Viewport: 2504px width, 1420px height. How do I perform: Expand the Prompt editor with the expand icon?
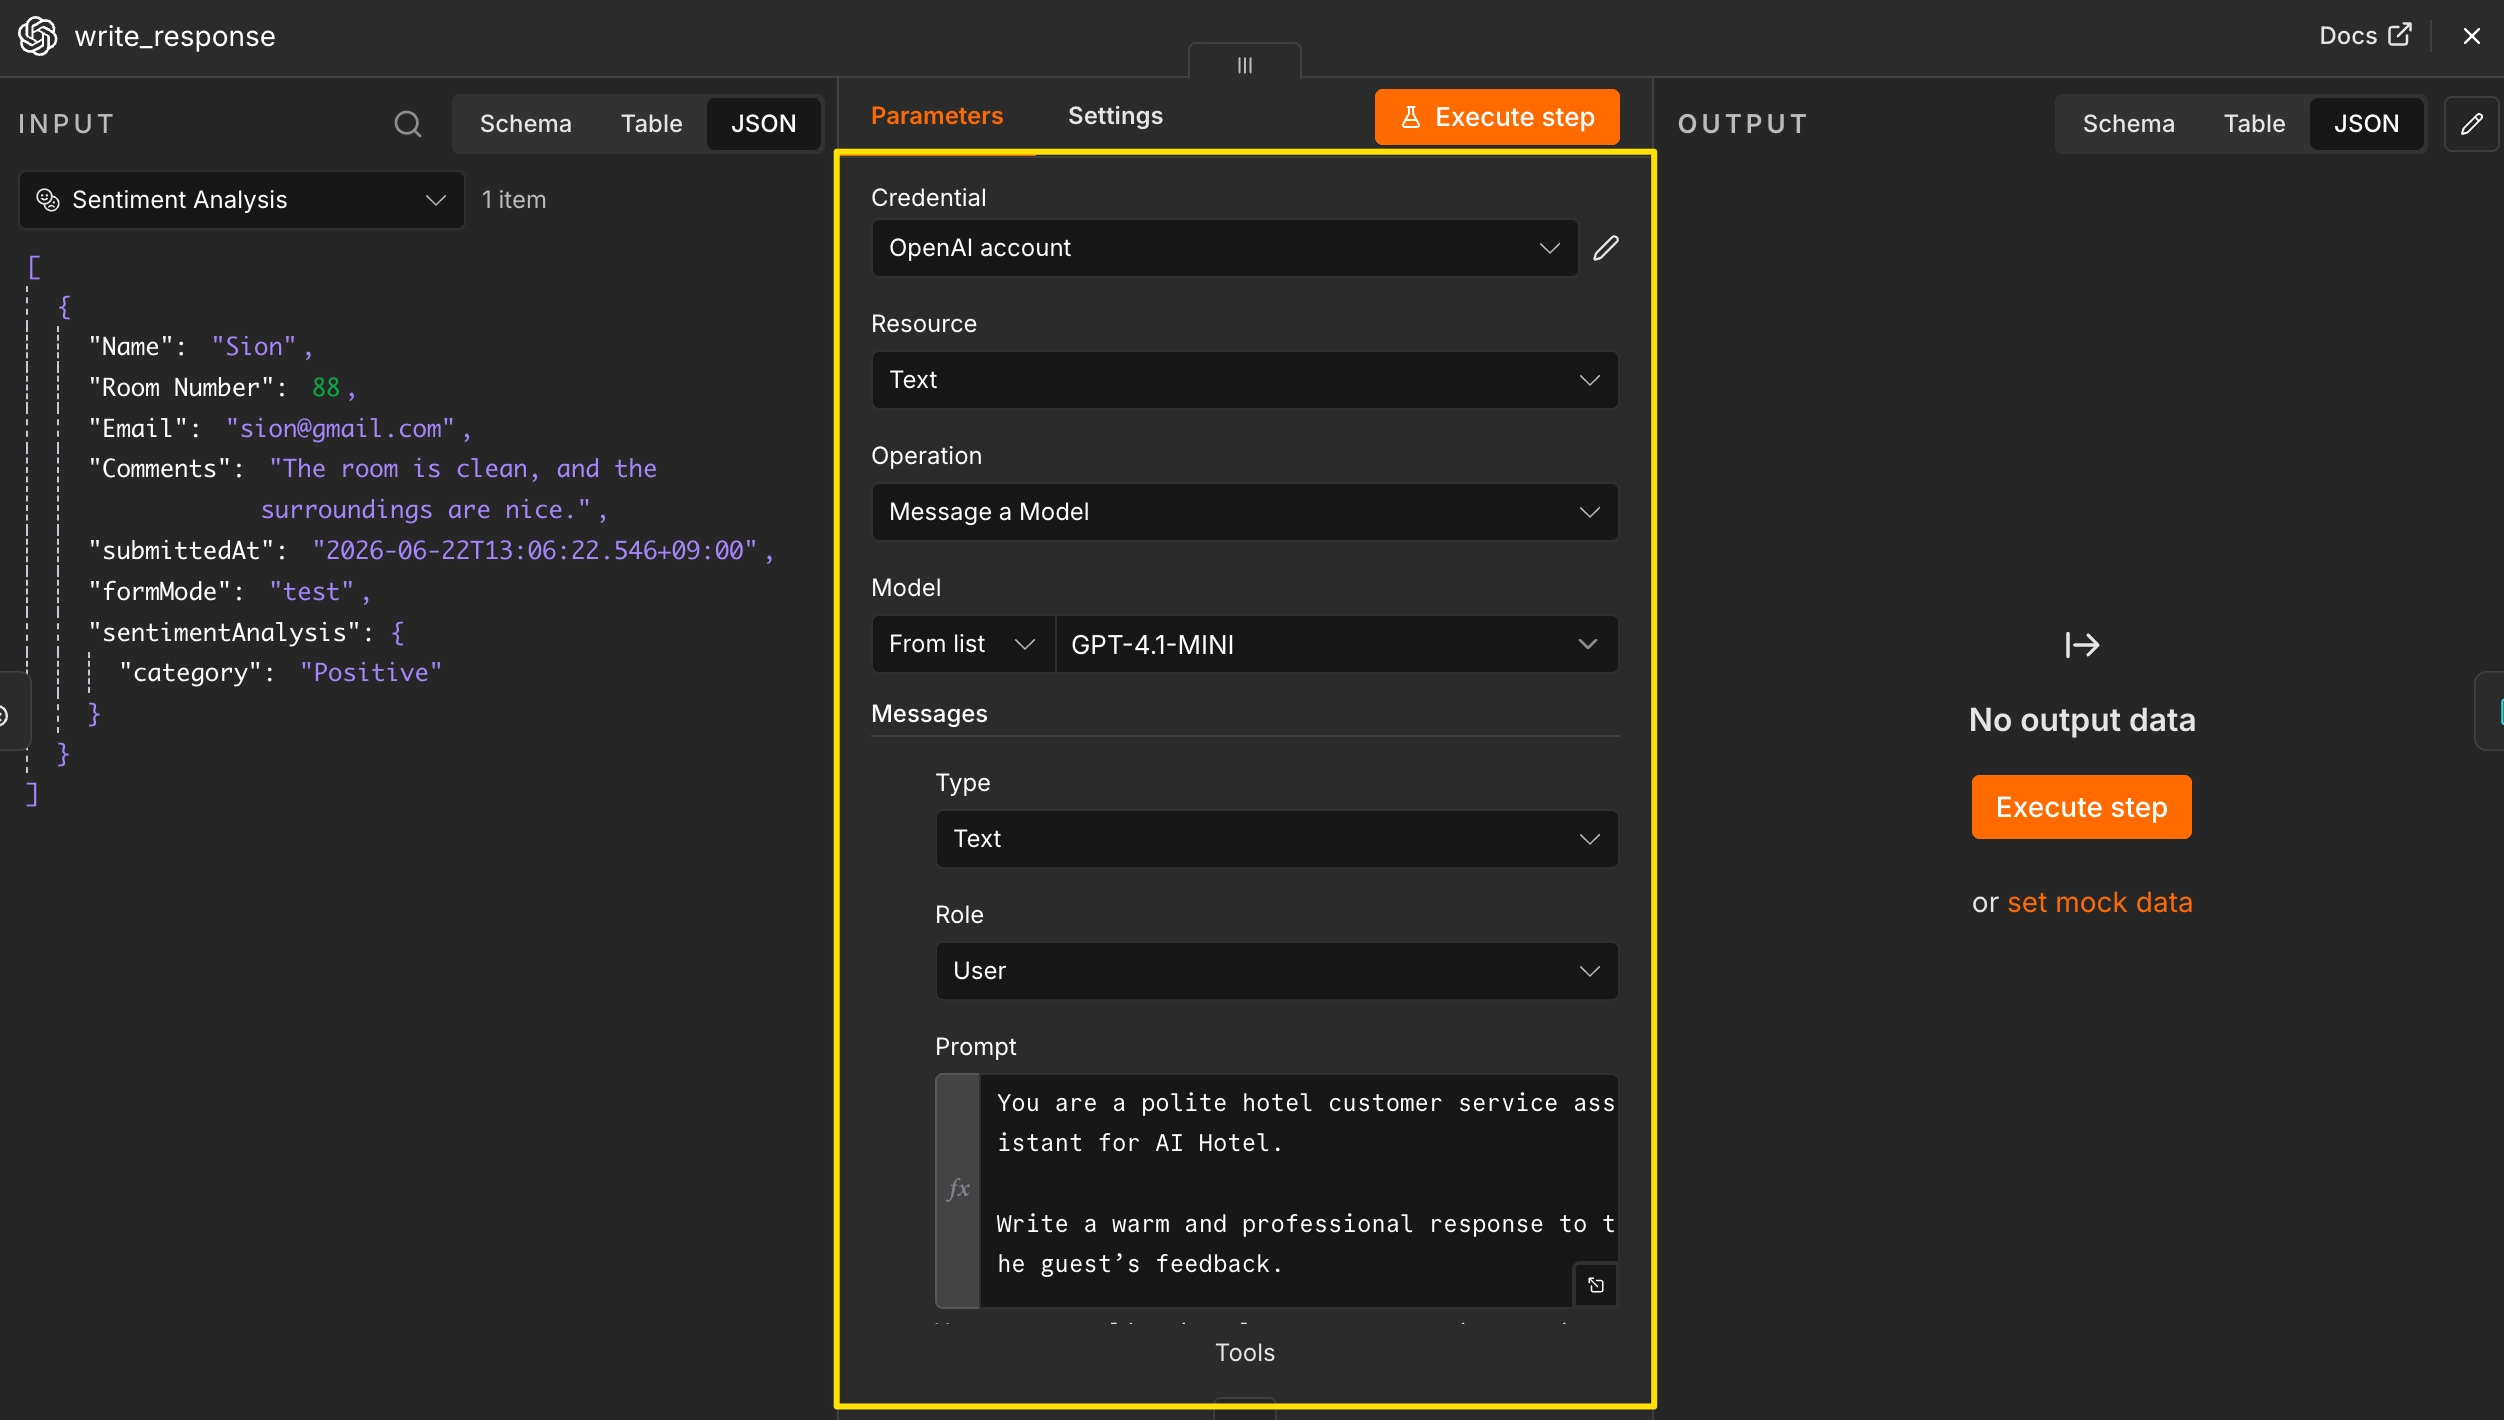1596,1285
